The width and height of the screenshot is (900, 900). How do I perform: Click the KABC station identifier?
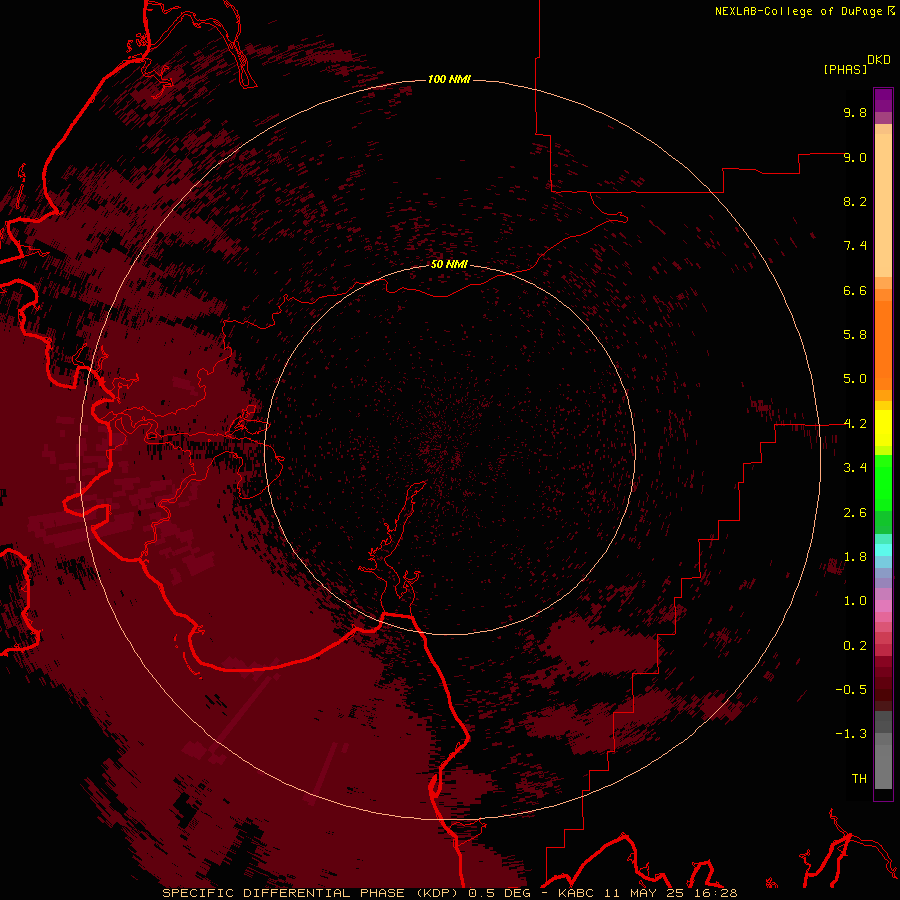pos(577,893)
